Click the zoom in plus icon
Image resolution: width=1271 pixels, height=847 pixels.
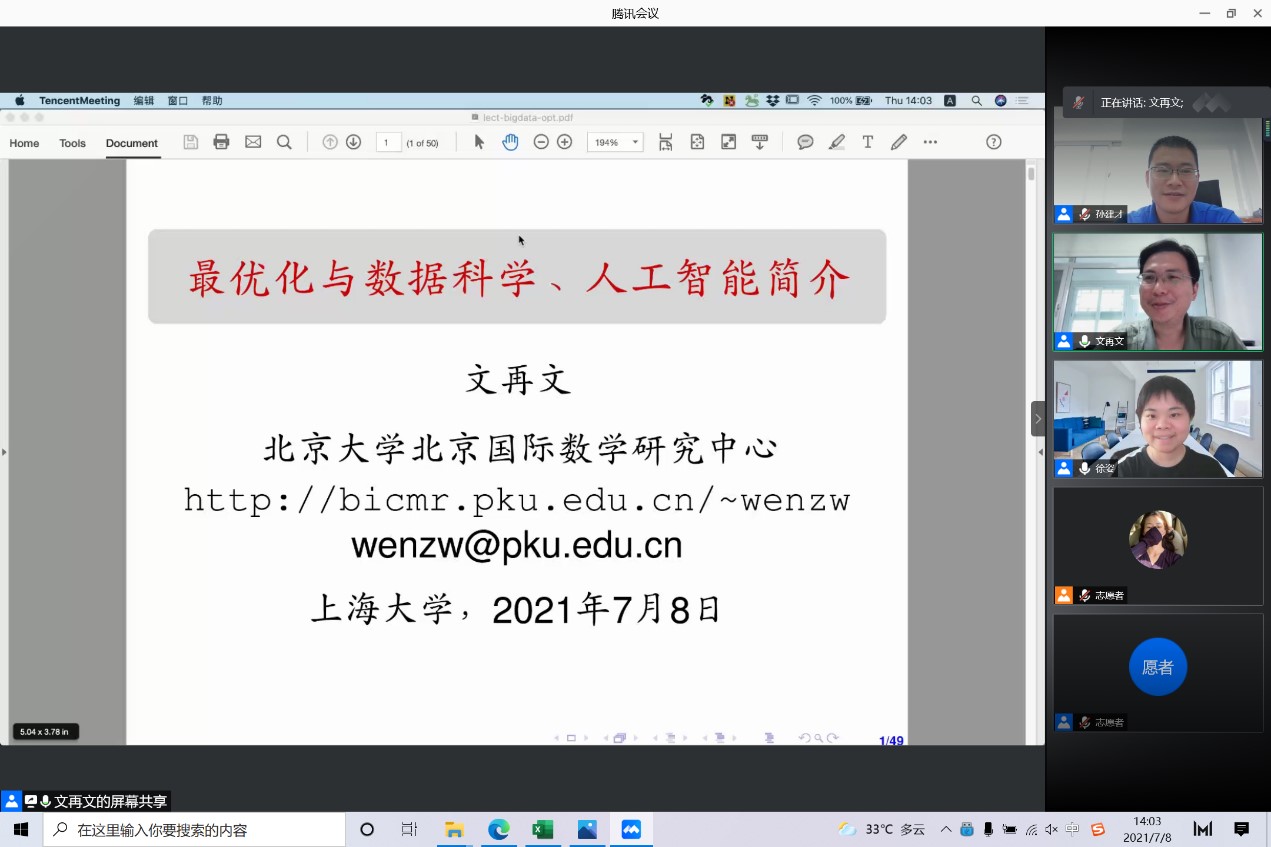point(564,142)
